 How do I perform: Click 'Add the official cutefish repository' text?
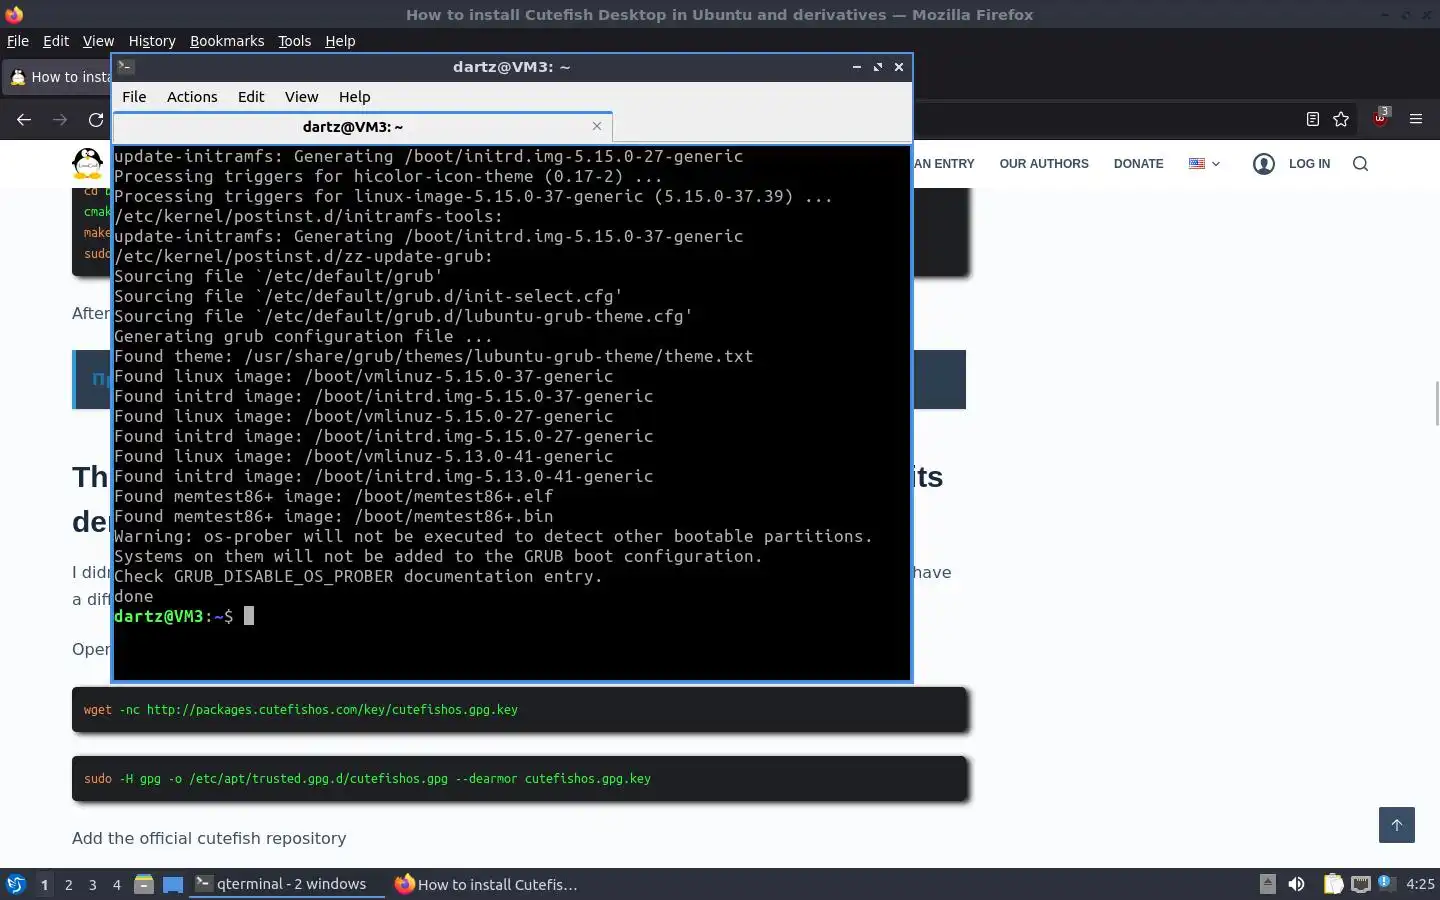209,838
